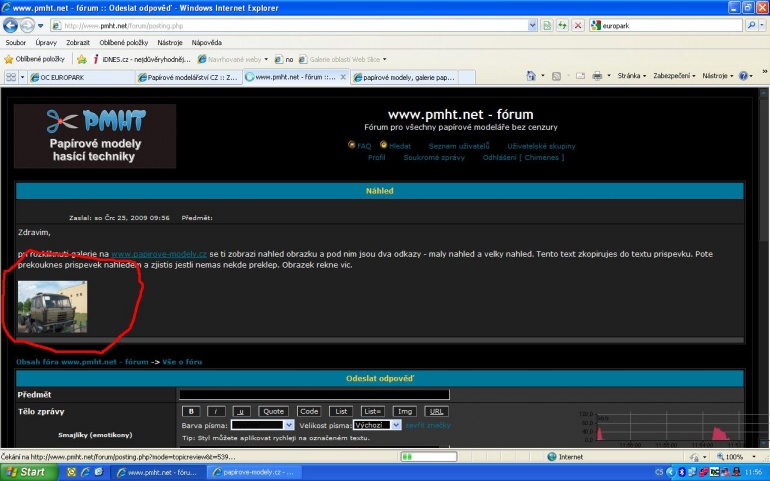Image resolution: width=770 pixels, height=481 pixels.
Task: Click the browser Back arrow button
Action: (10, 26)
